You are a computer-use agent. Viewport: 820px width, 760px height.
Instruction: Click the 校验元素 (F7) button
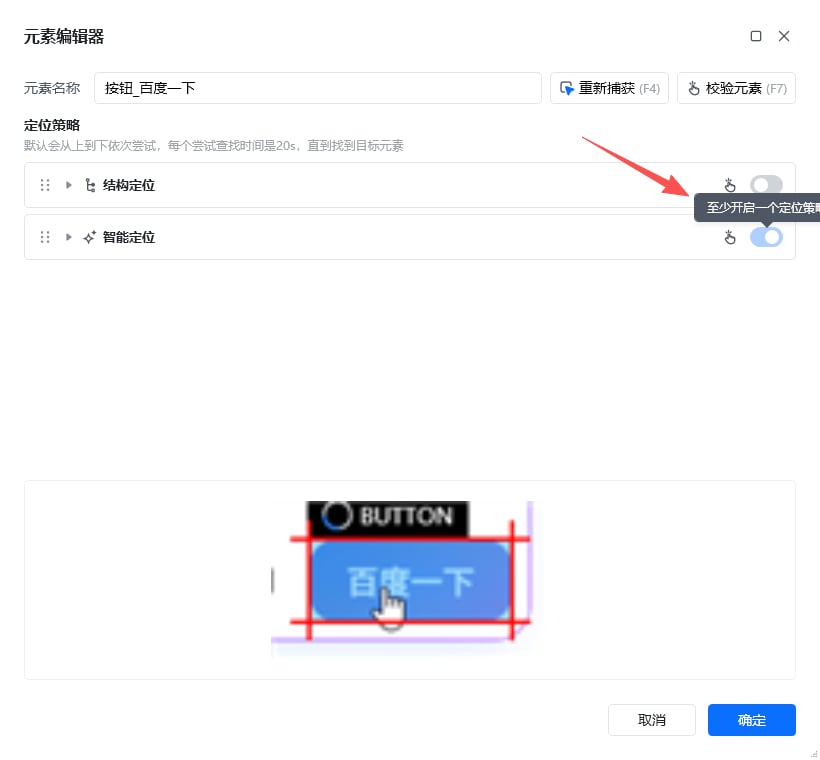pos(736,88)
